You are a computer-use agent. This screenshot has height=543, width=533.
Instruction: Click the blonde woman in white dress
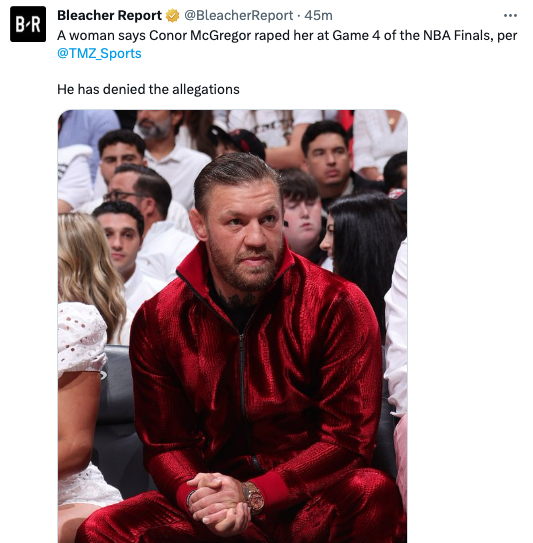pos(83,346)
